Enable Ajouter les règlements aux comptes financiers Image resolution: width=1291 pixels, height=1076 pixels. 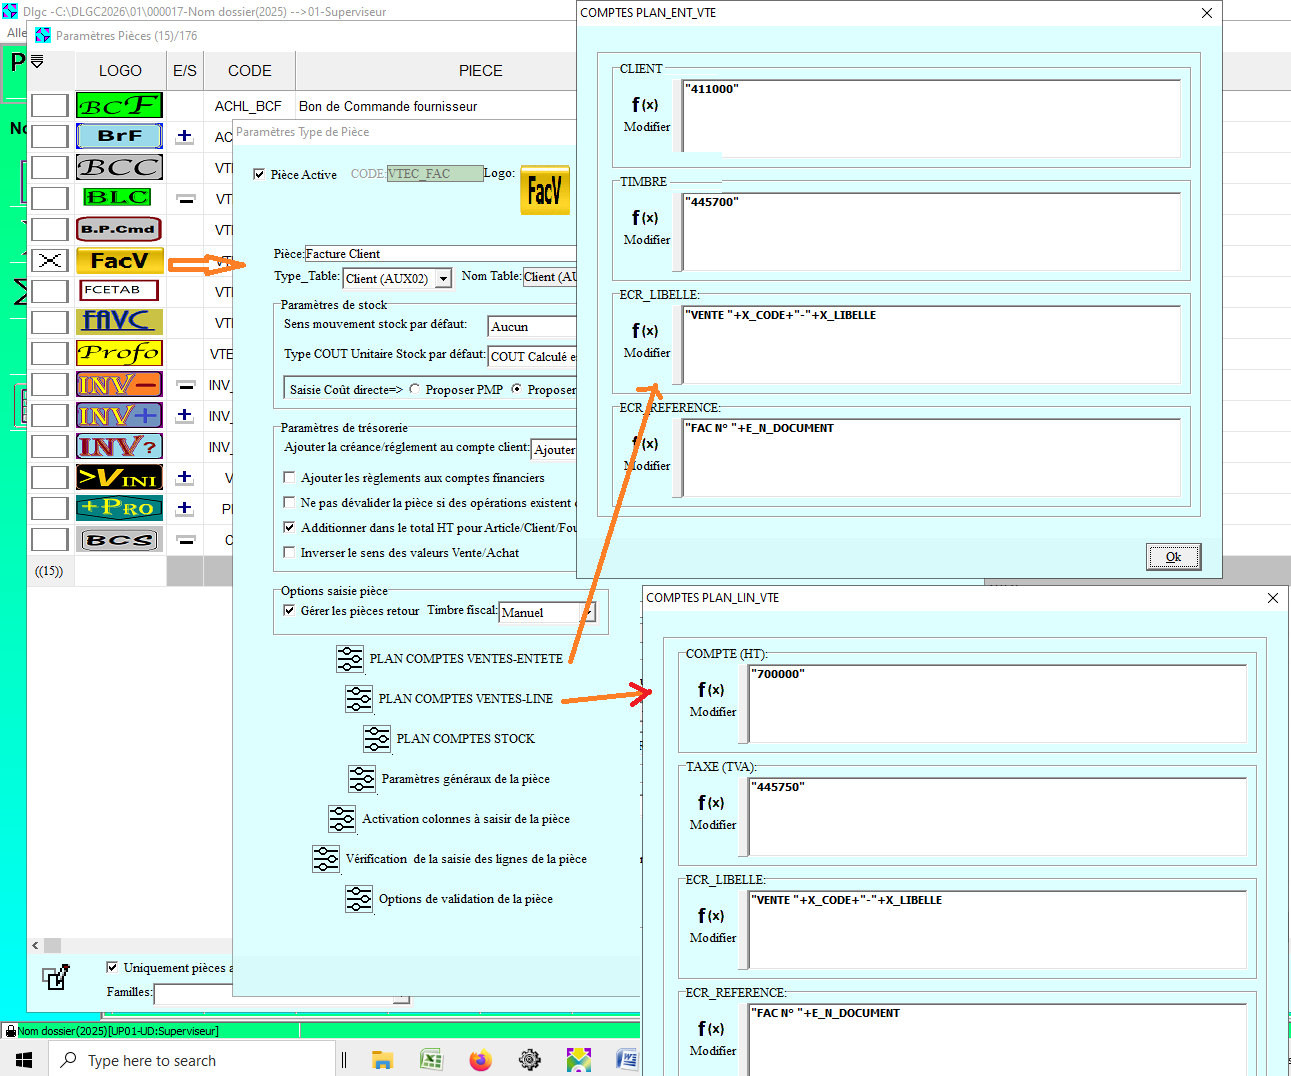point(290,478)
